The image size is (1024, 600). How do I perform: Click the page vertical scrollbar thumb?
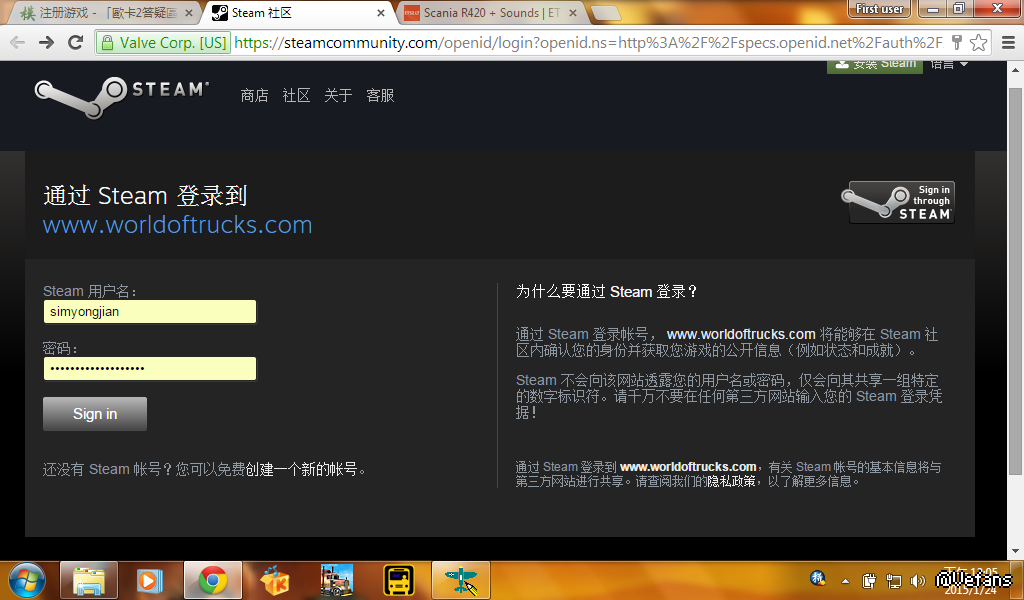(1015, 281)
